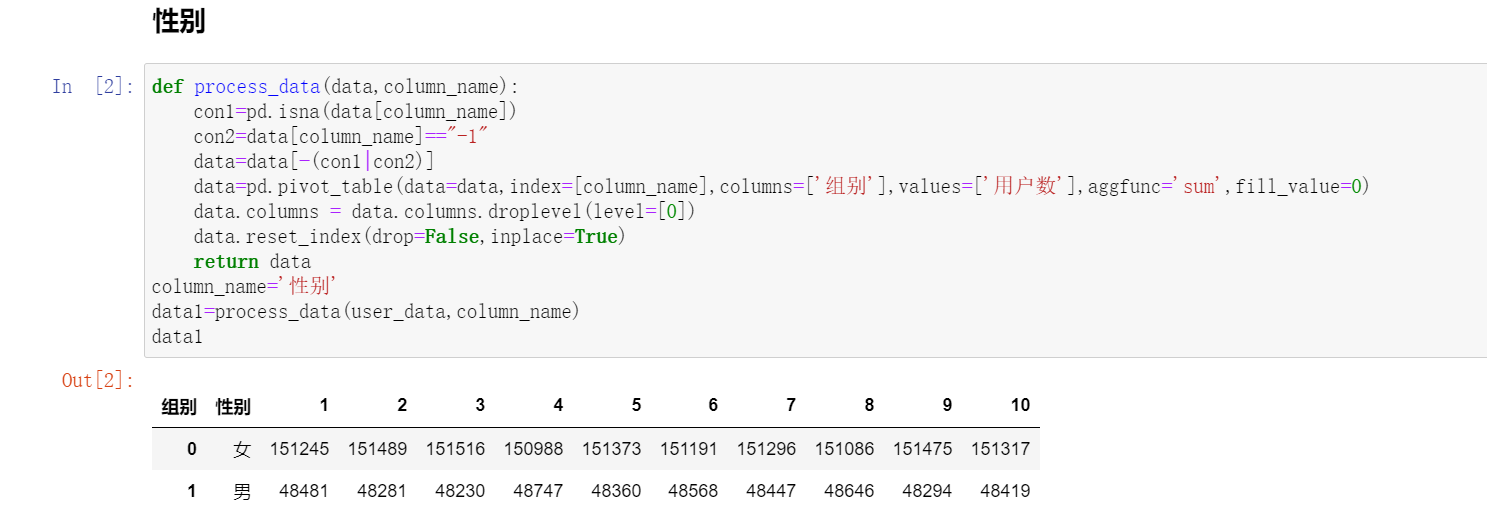Image resolution: width=1487 pixels, height=523 pixels.
Task: Click the 性别 heading above the cell
Action: point(179,22)
